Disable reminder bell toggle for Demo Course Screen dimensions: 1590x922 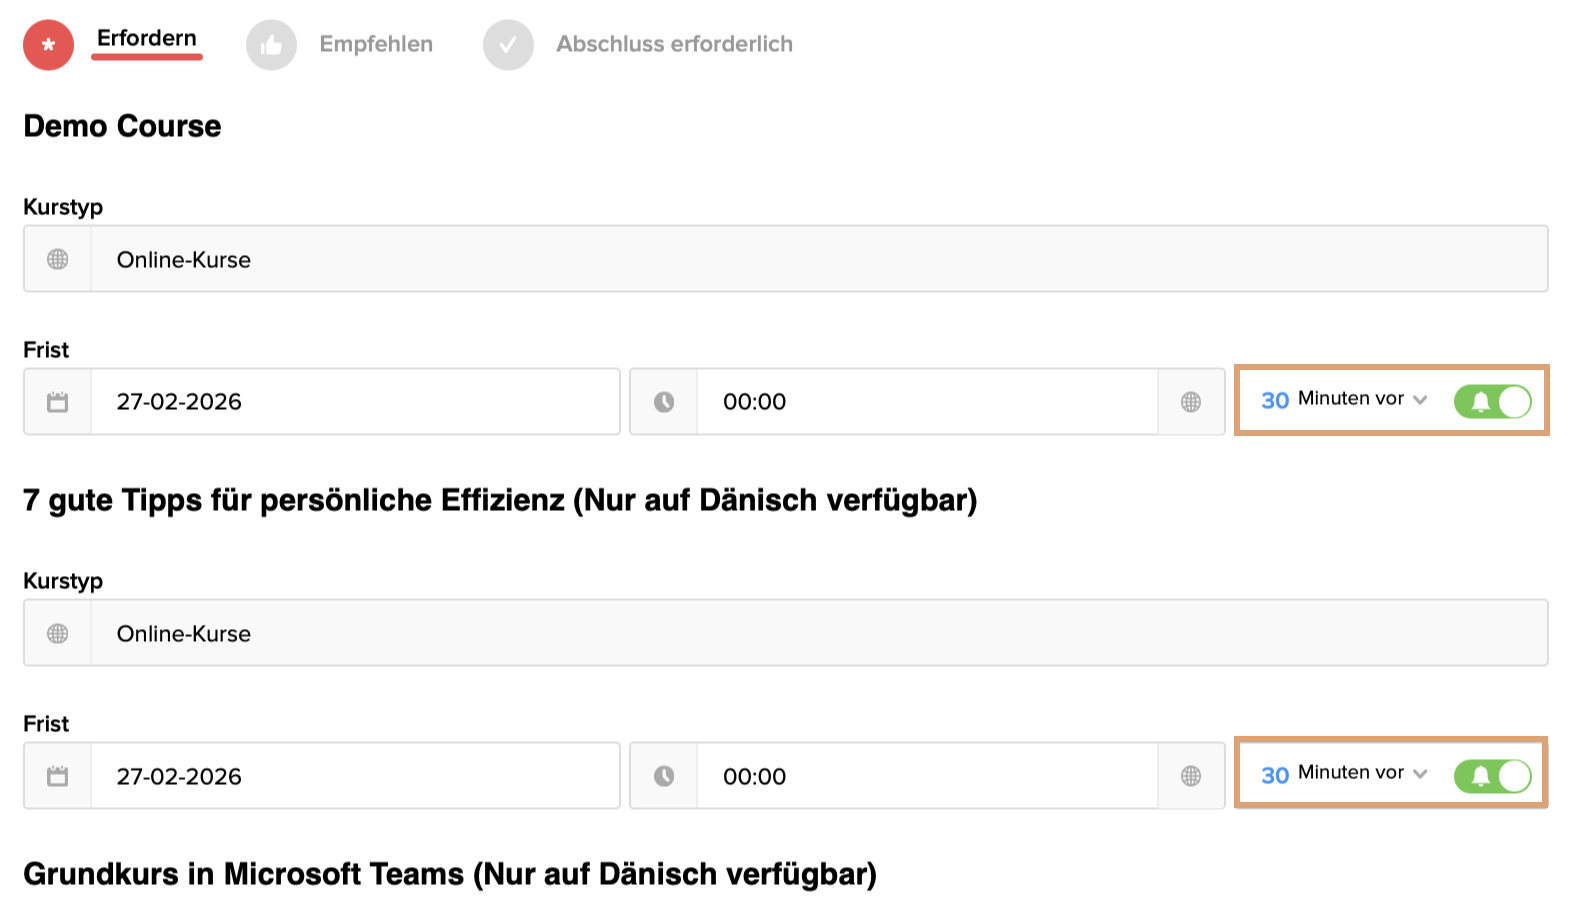[1492, 402]
